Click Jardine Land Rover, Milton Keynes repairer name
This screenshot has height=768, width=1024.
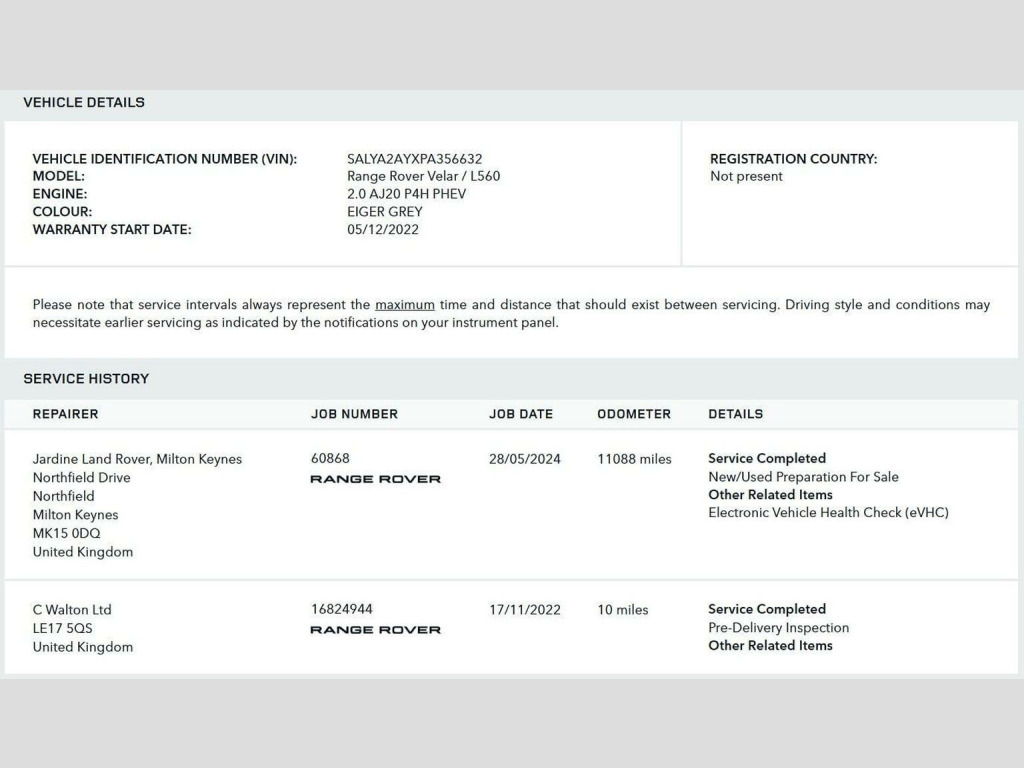point(137,459)
